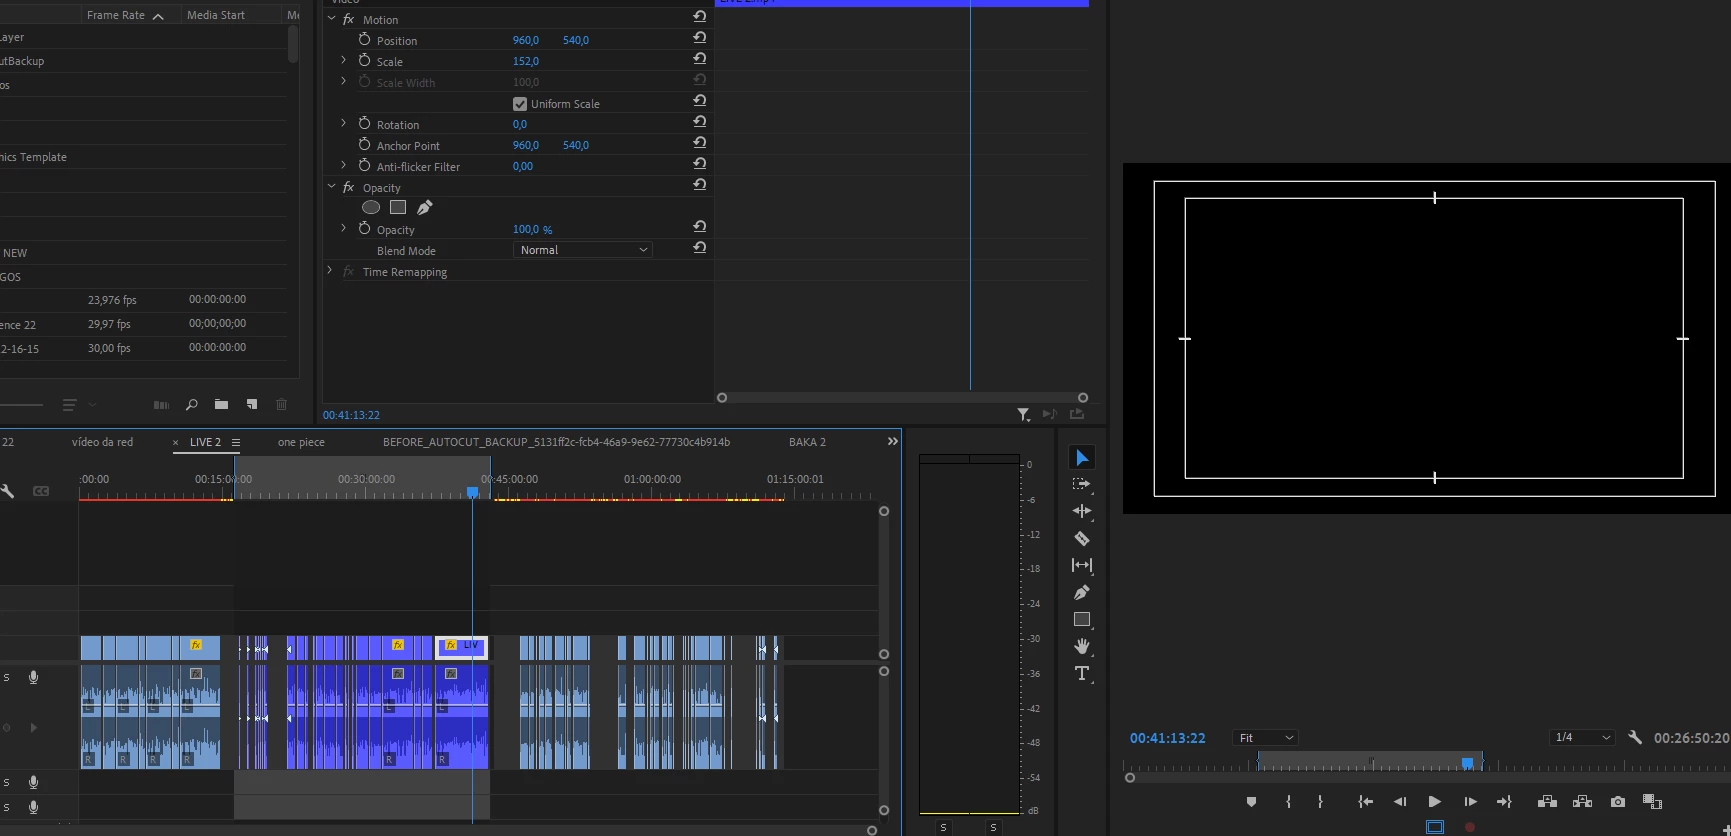Click the Mark Out button
Viewport: 1731px width, 836px height.
[x=1320, y=802]
